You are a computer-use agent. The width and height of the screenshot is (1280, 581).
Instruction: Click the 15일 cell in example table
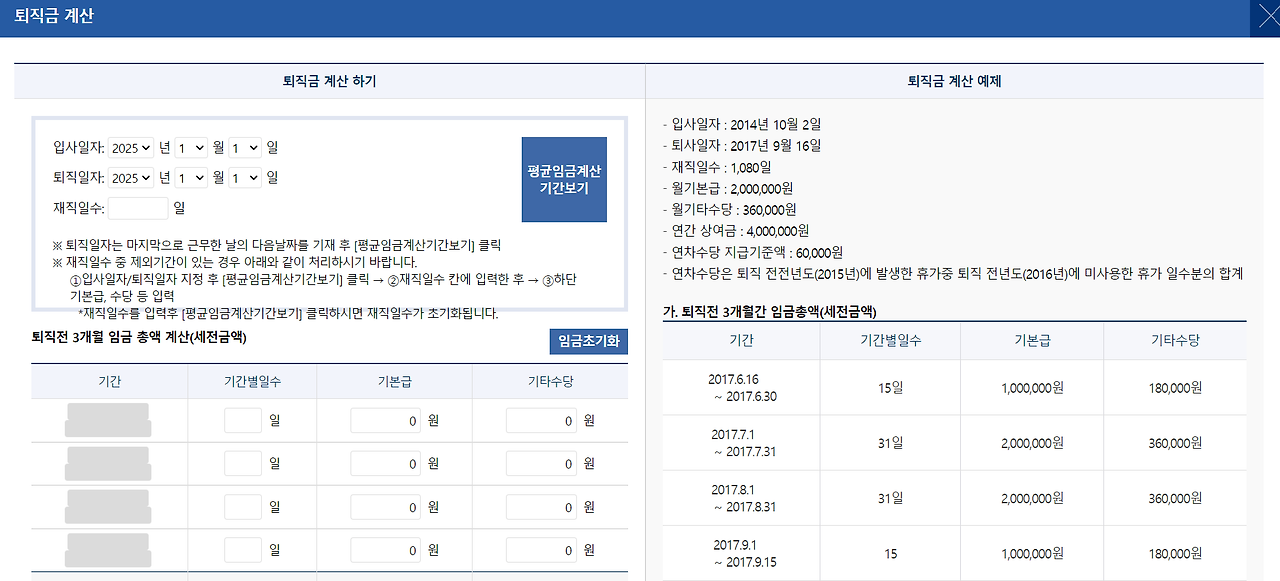tap(890, 388)
